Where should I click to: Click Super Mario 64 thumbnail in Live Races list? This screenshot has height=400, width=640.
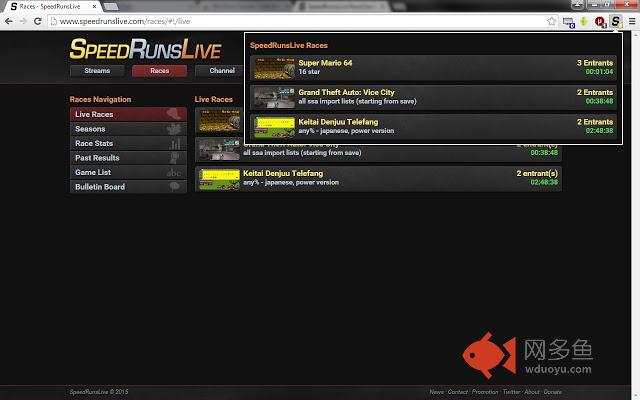tap(219, 120)
